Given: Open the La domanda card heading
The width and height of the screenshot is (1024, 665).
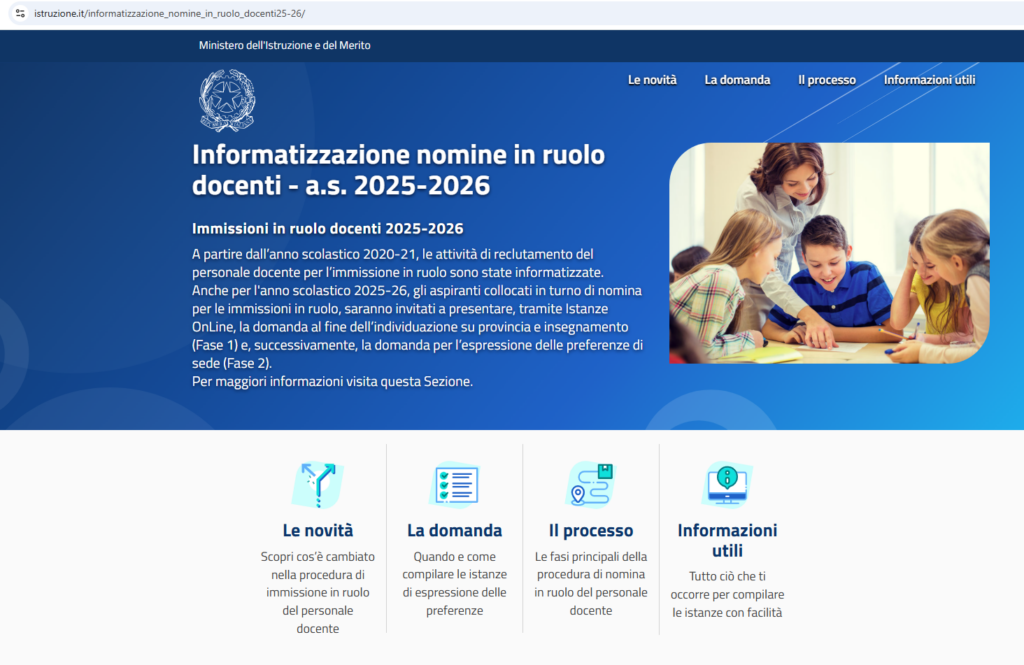Looking at the screenshot, I should point(455,530).
